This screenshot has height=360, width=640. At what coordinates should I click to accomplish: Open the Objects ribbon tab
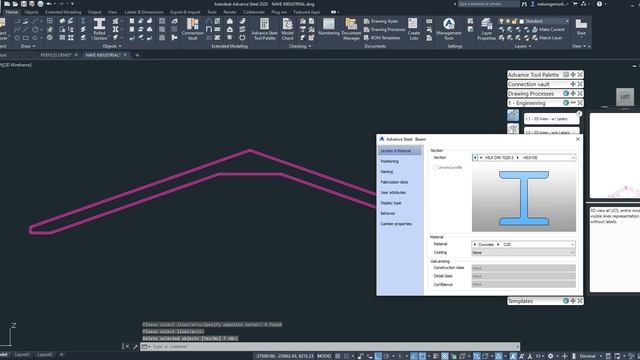tap(31, 12)
